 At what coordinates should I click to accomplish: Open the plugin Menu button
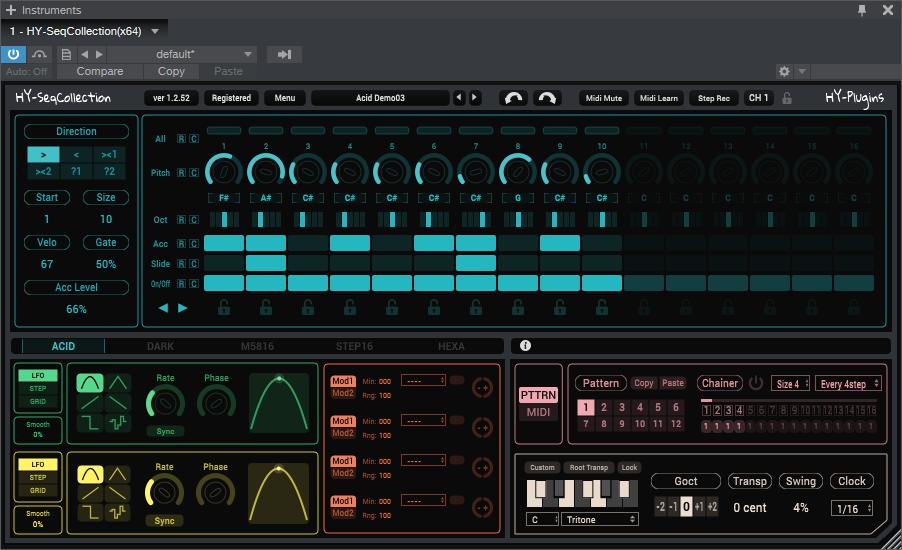(x=285, y=98)
